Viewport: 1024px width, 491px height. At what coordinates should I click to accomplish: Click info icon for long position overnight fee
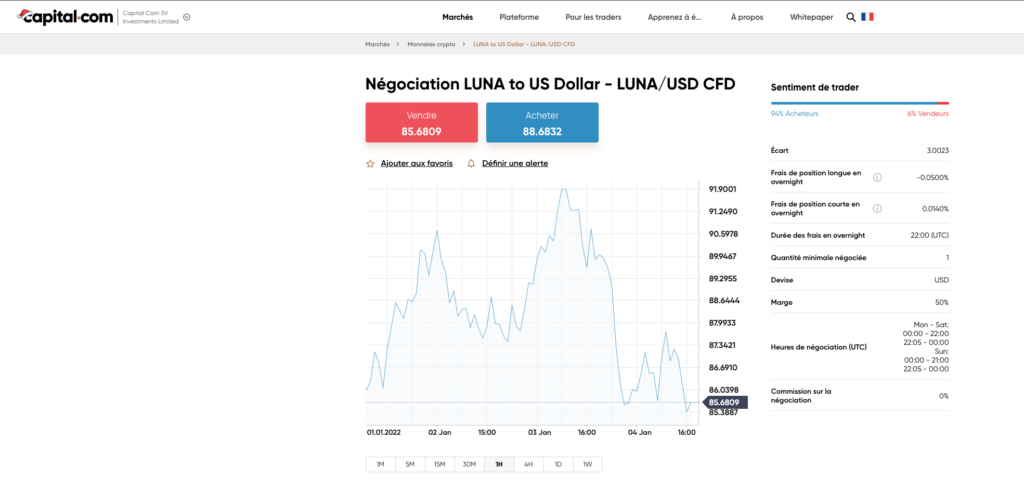click(x=877, y=177)
